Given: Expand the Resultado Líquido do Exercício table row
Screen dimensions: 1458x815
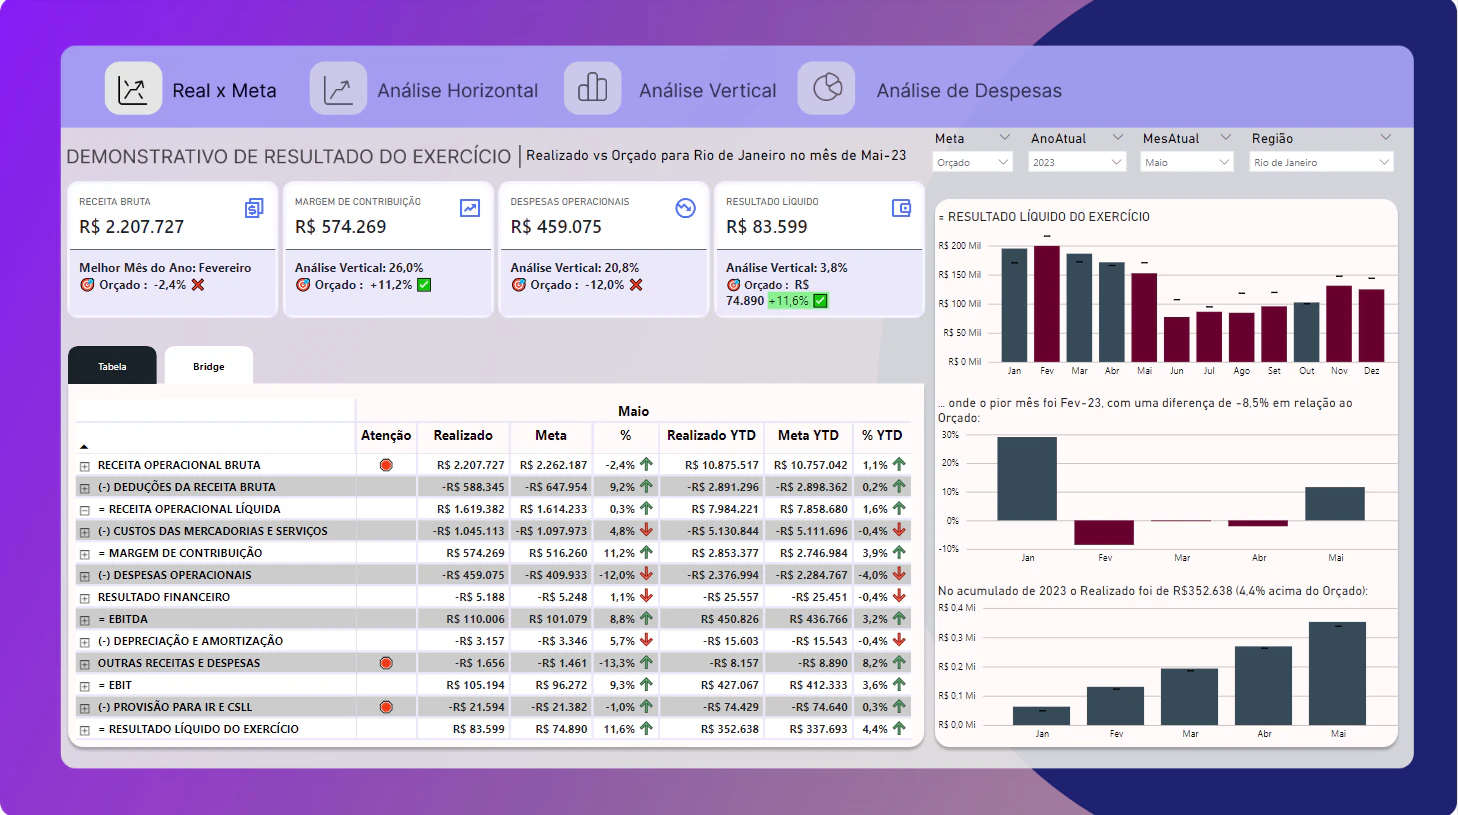Looking at the screenshot, I should 85,730.
